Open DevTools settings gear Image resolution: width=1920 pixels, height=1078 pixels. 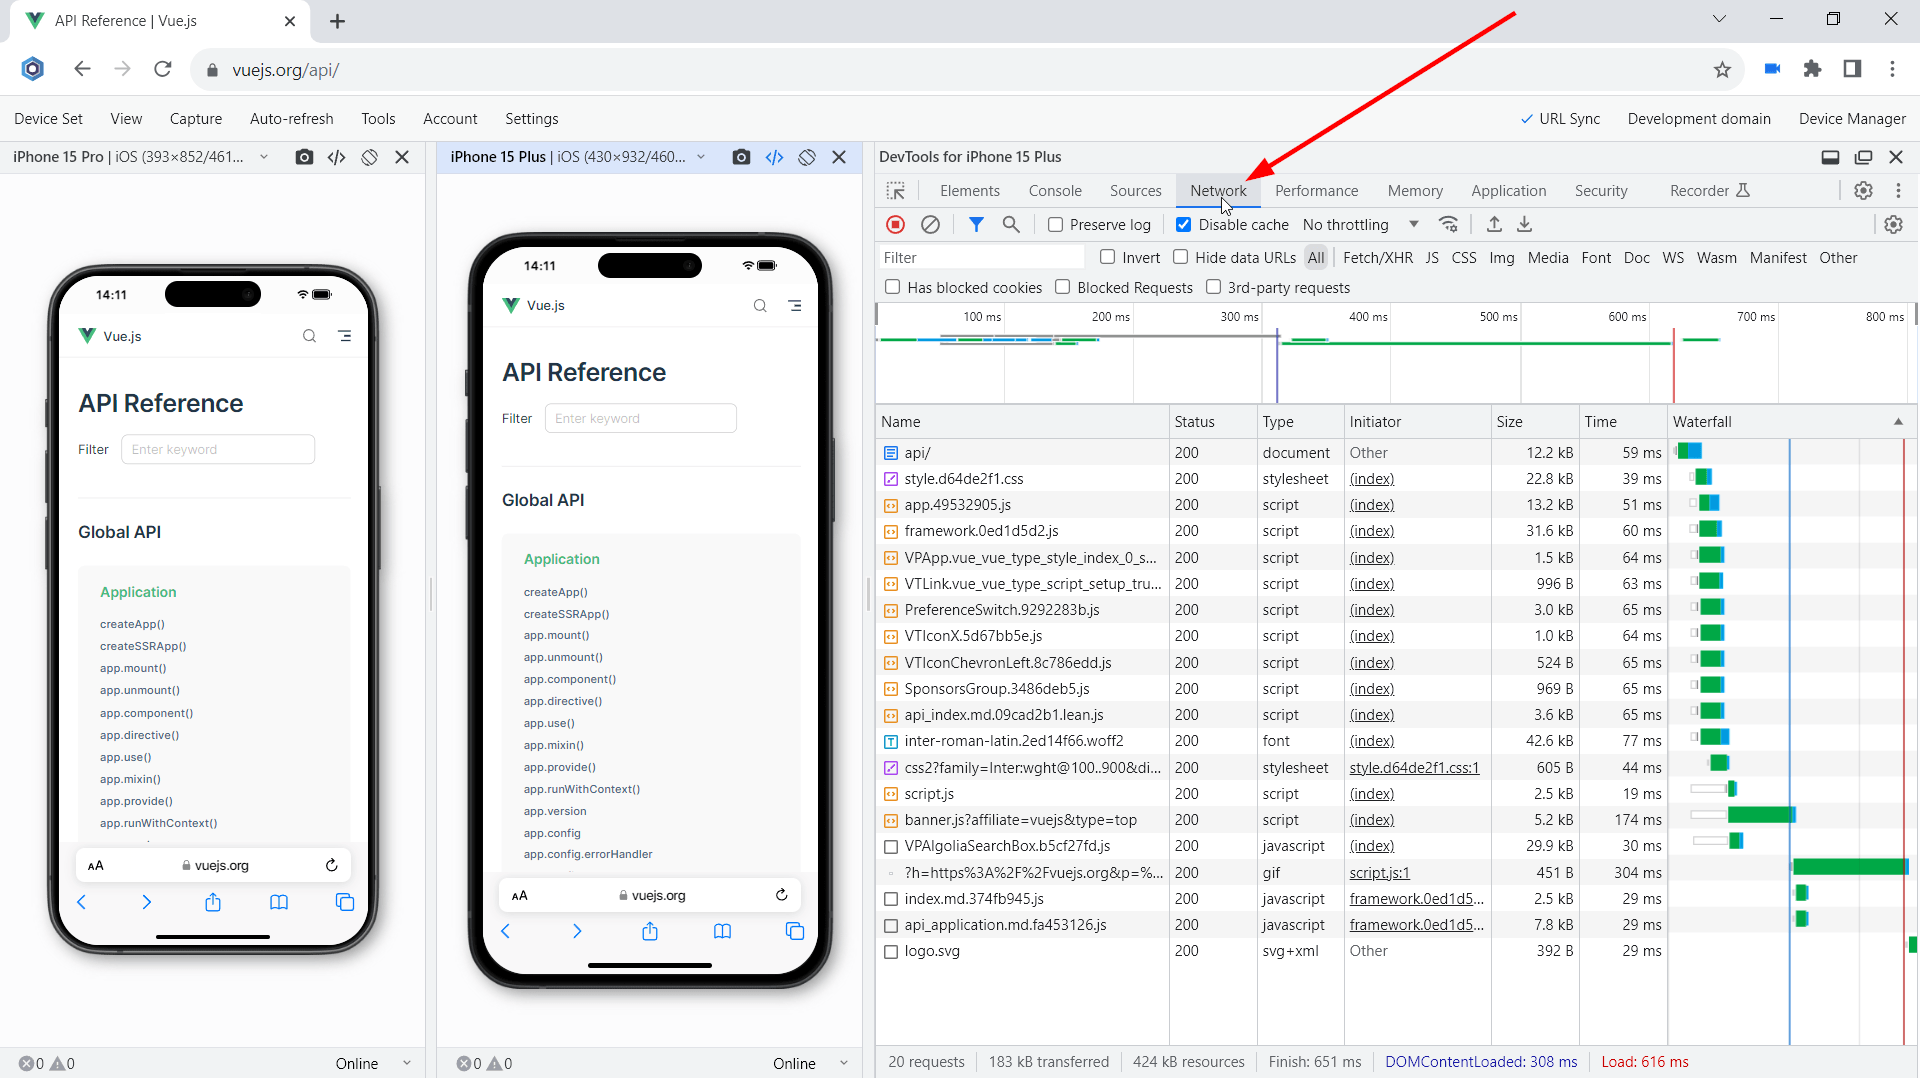1863,191
